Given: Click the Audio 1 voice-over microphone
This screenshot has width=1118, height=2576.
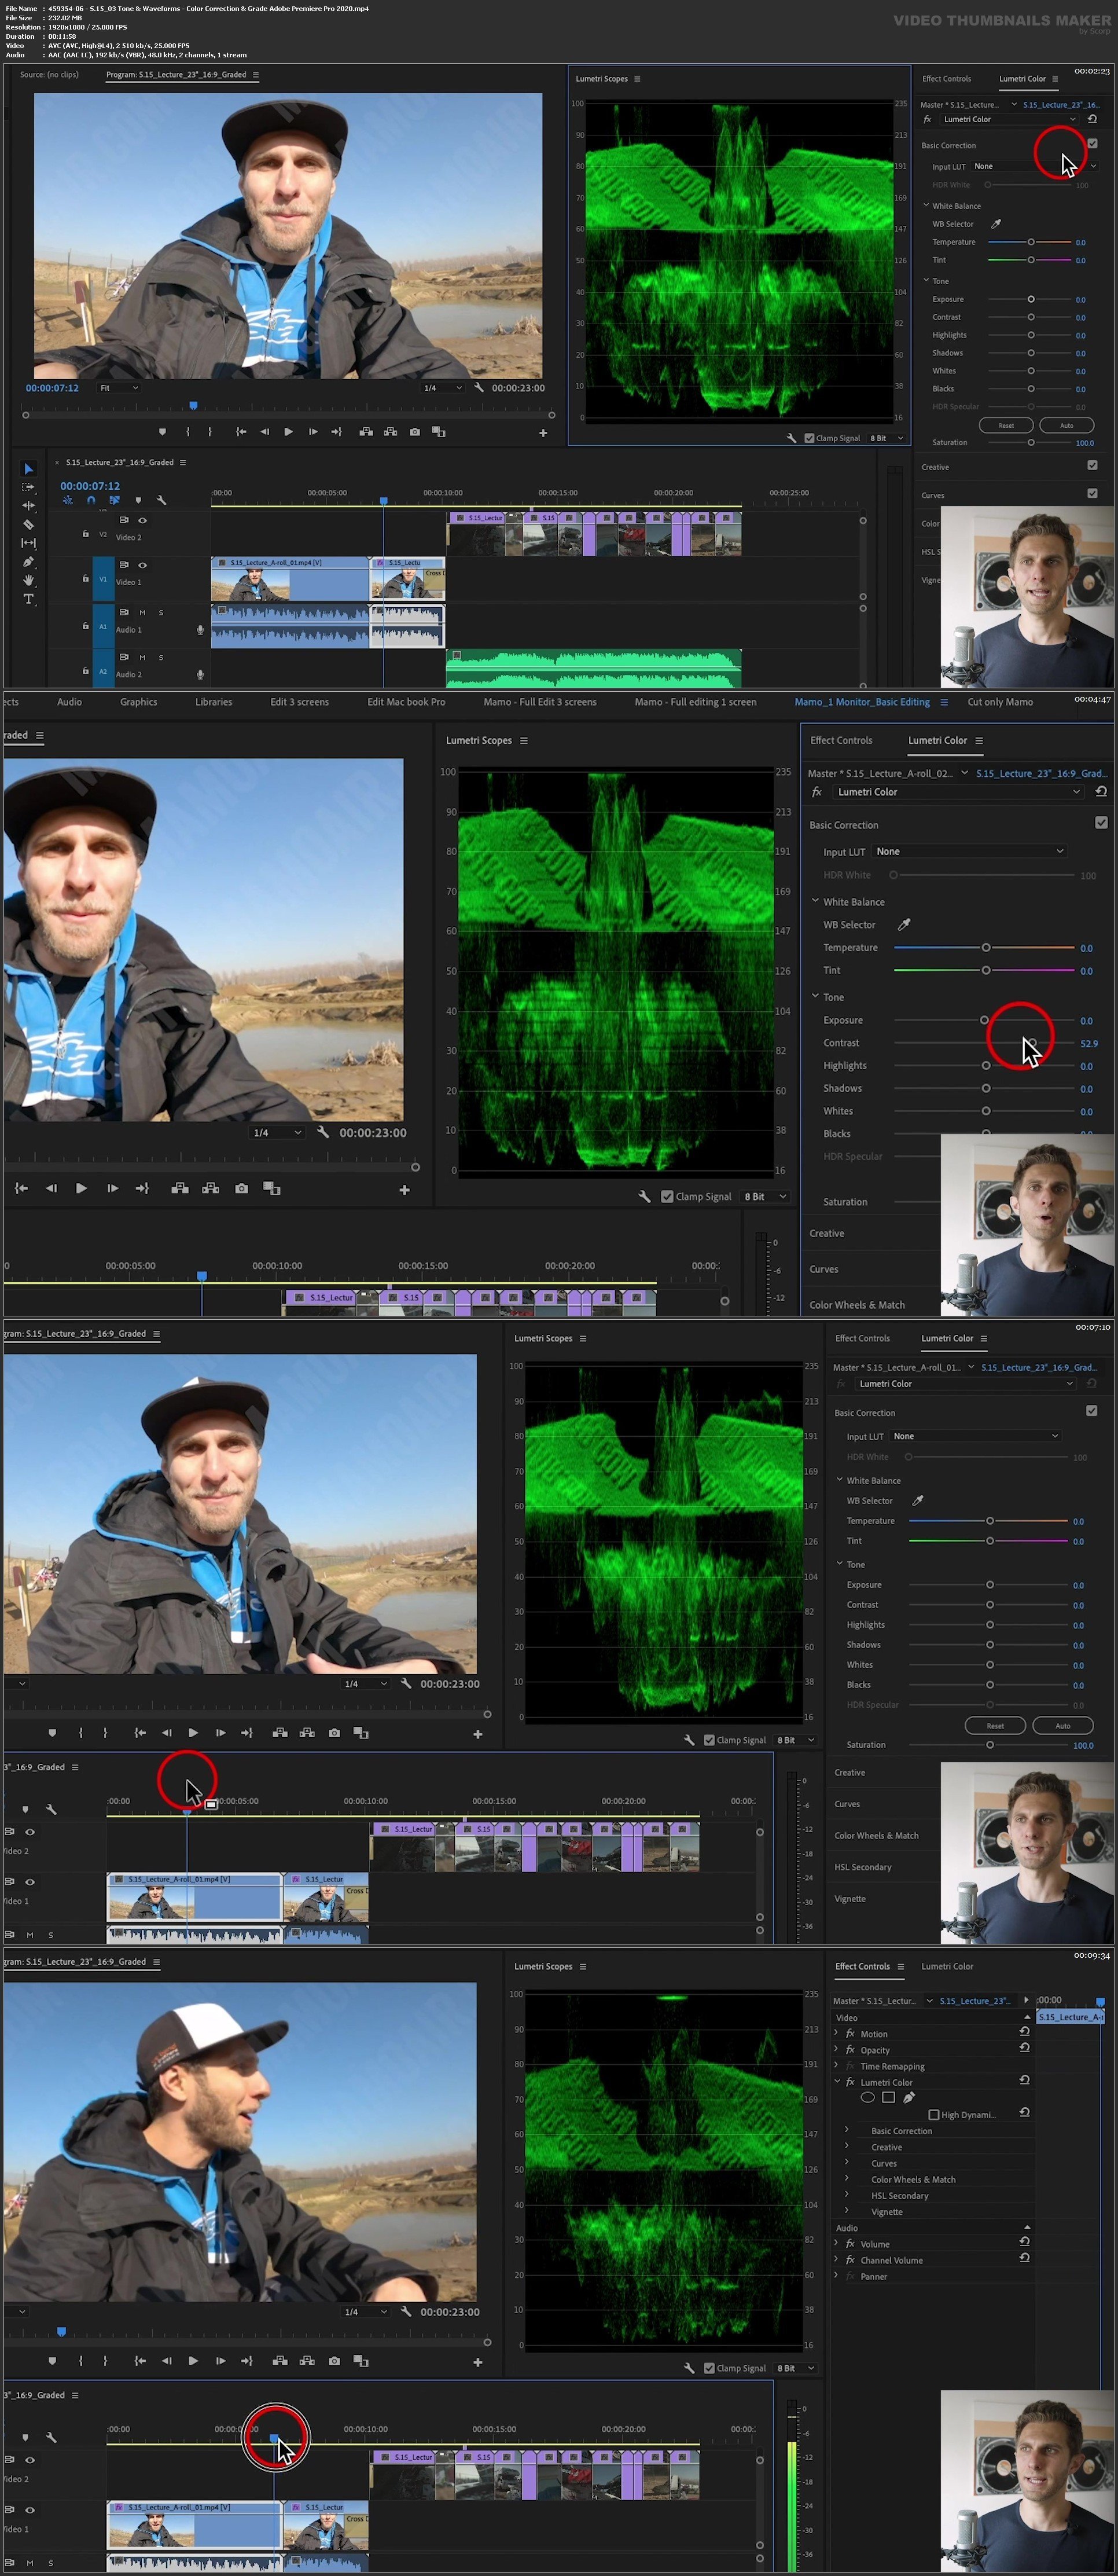Looking at the screenshot, I should tap(200, 630).
